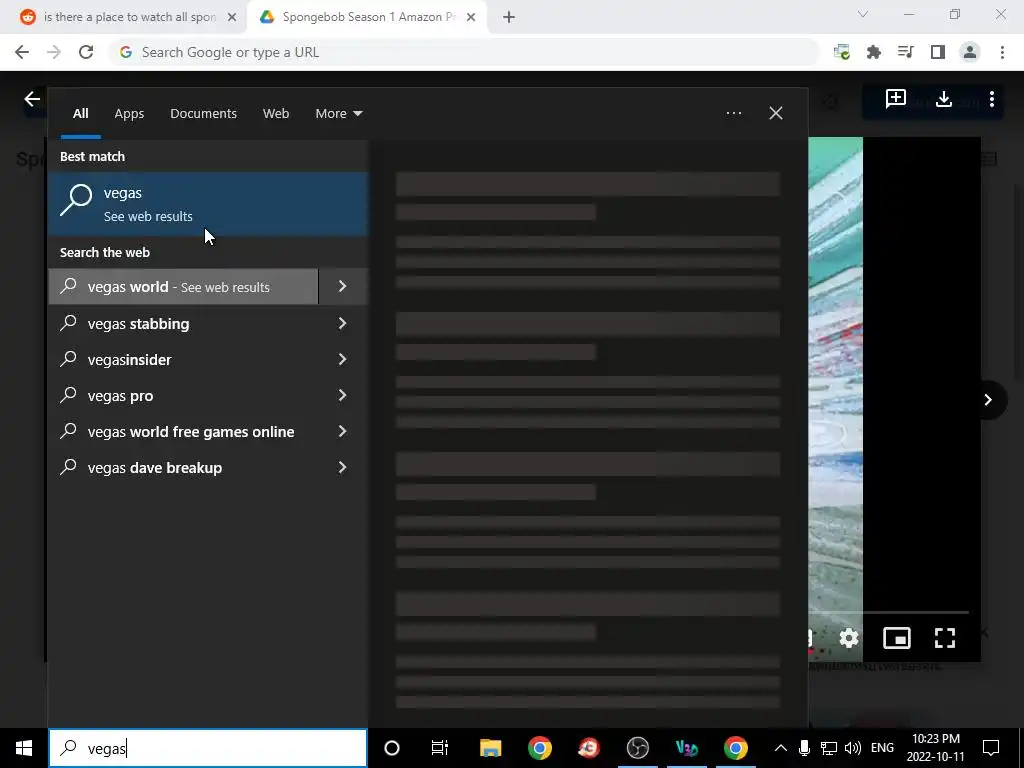Screen dimensions: 1024x768
Task: Select vegas world web suggestion
Action: (x=183, y=287)
